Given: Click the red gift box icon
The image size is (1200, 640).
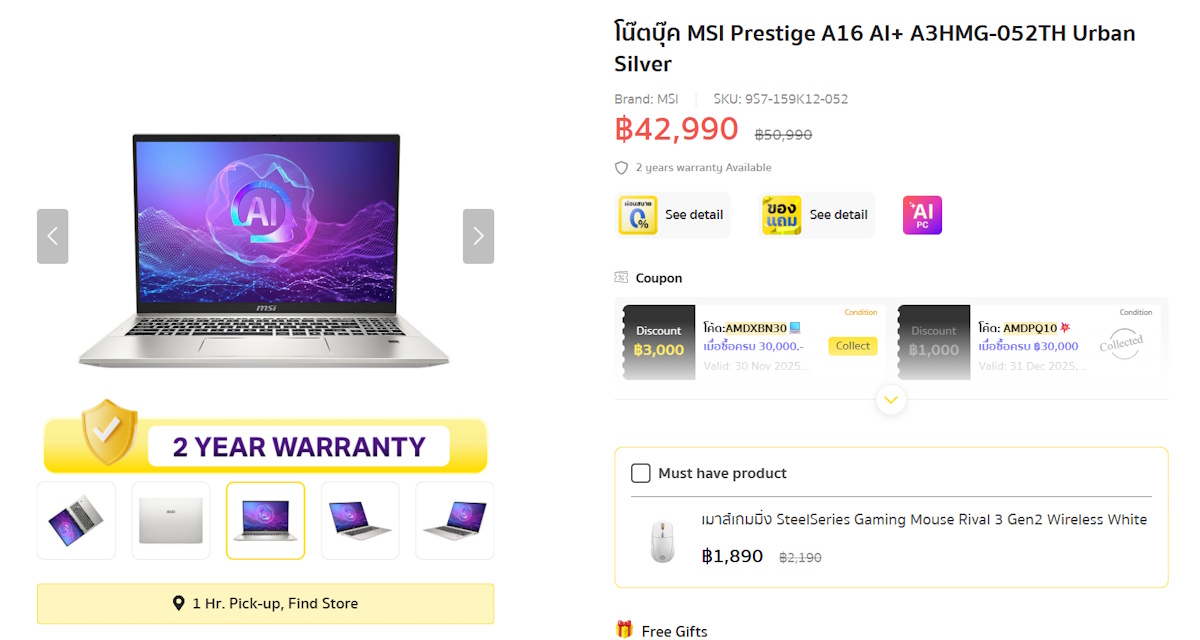Looking at the screenshot, I should click(x=624, y=630).
